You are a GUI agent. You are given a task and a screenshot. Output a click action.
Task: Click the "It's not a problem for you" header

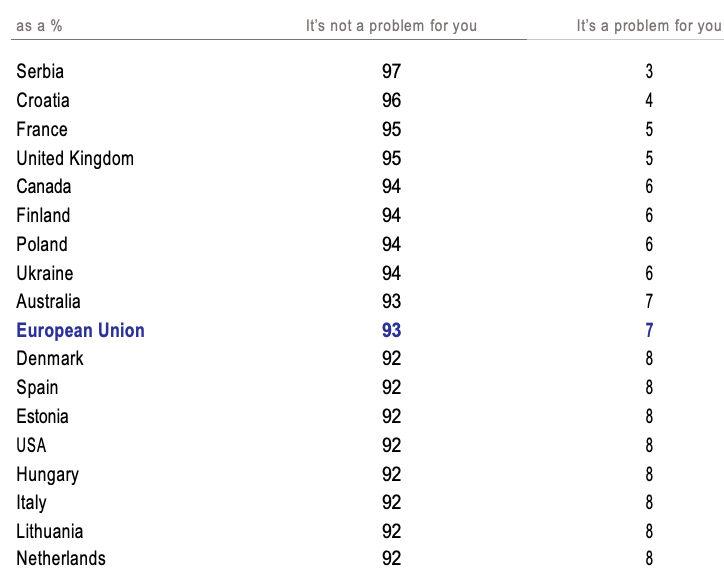coord(391,26)
